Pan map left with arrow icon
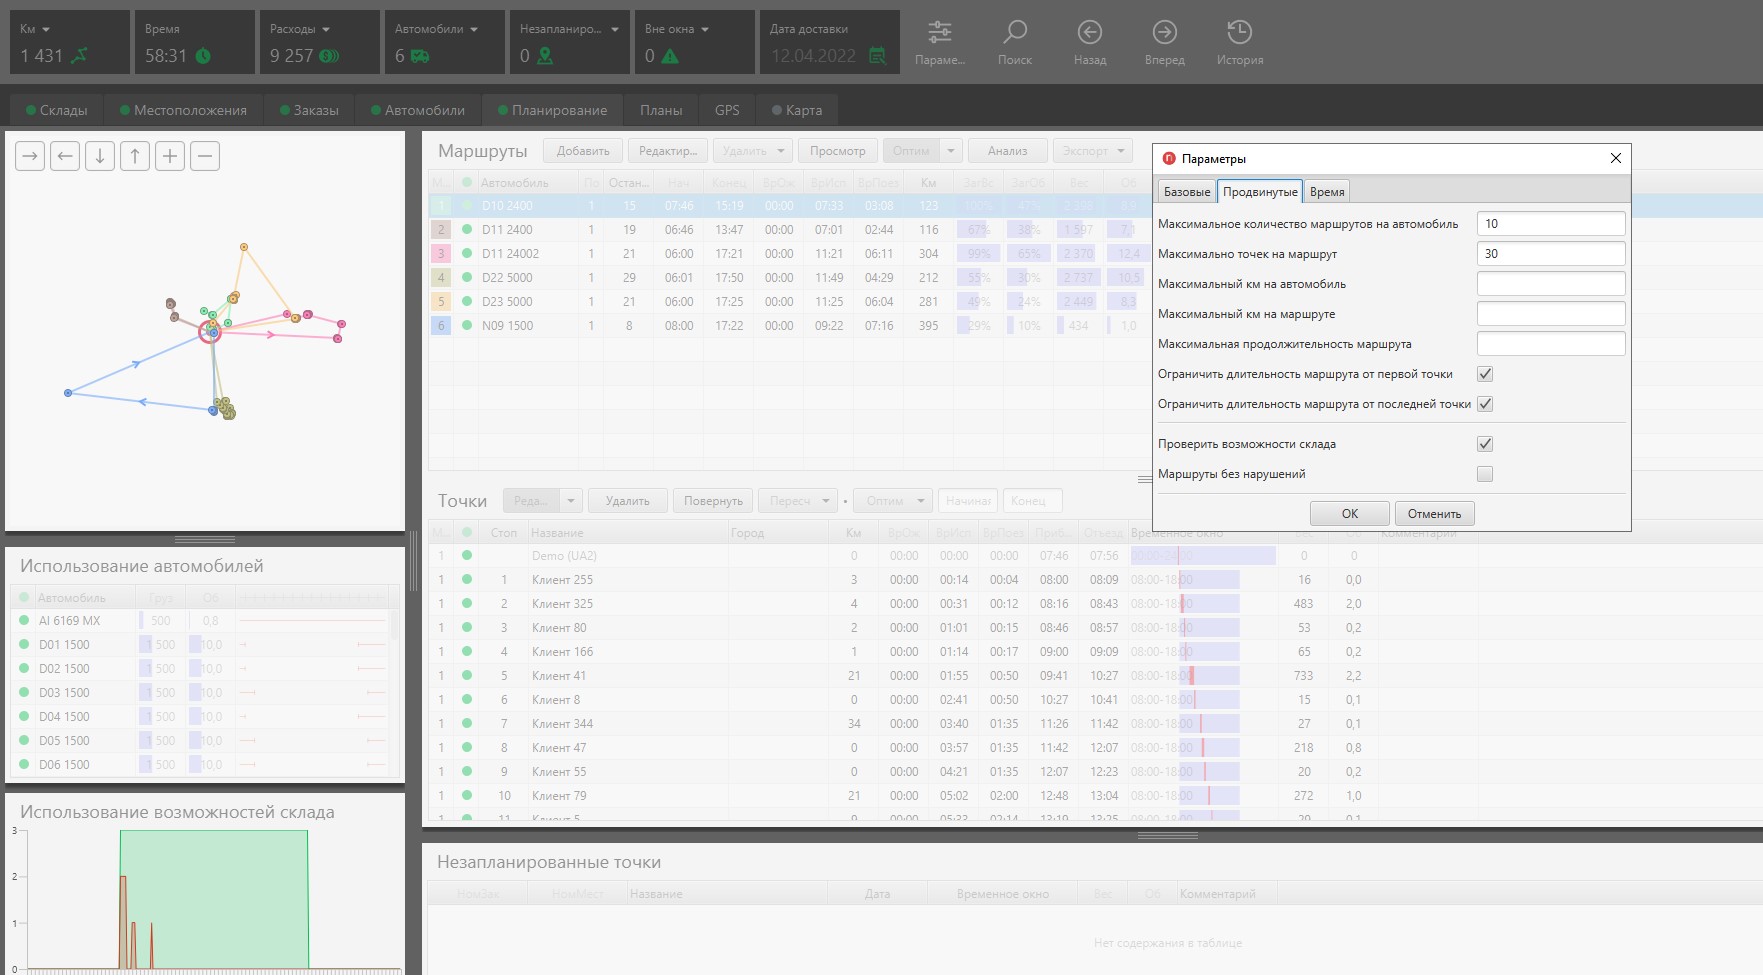Screen dimensions: 1763x975 coord(65,156)
